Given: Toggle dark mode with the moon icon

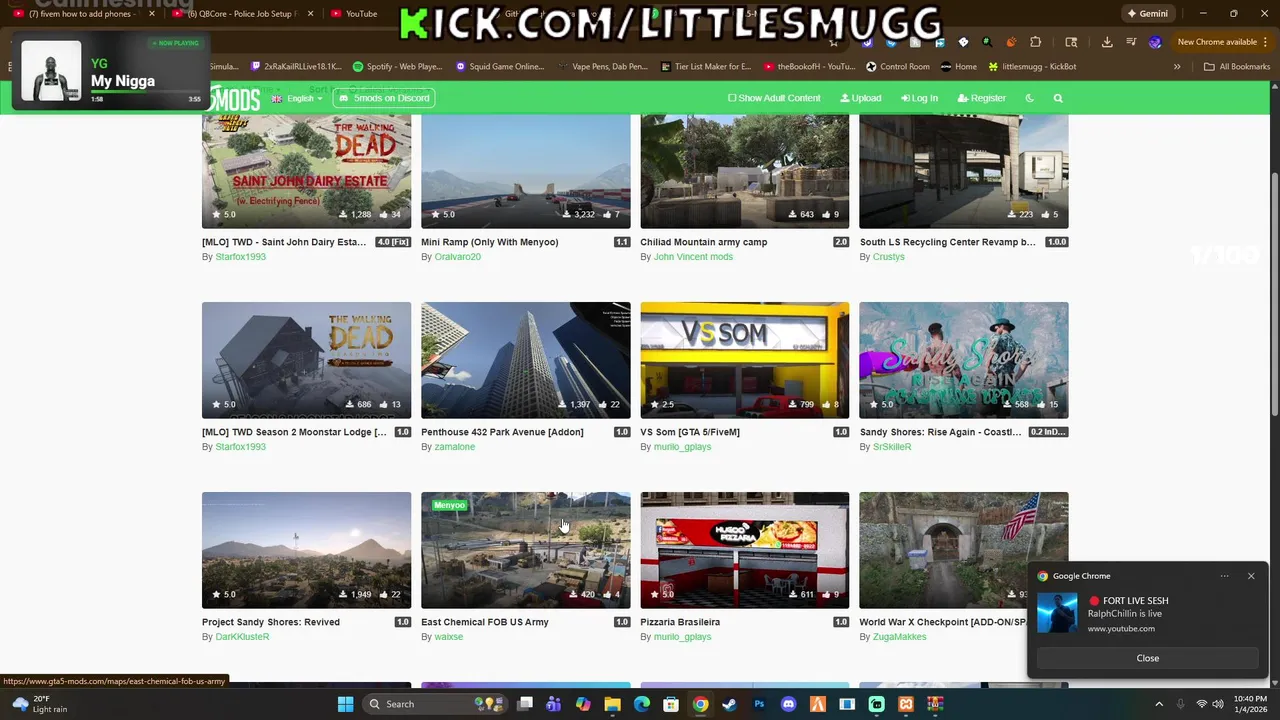Looking at the screenshot, I should coord(1030,98).
